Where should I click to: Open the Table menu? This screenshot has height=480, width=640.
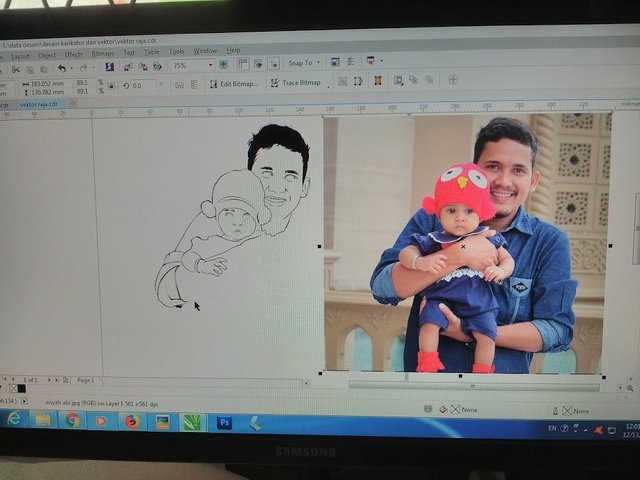click(151, 52)
